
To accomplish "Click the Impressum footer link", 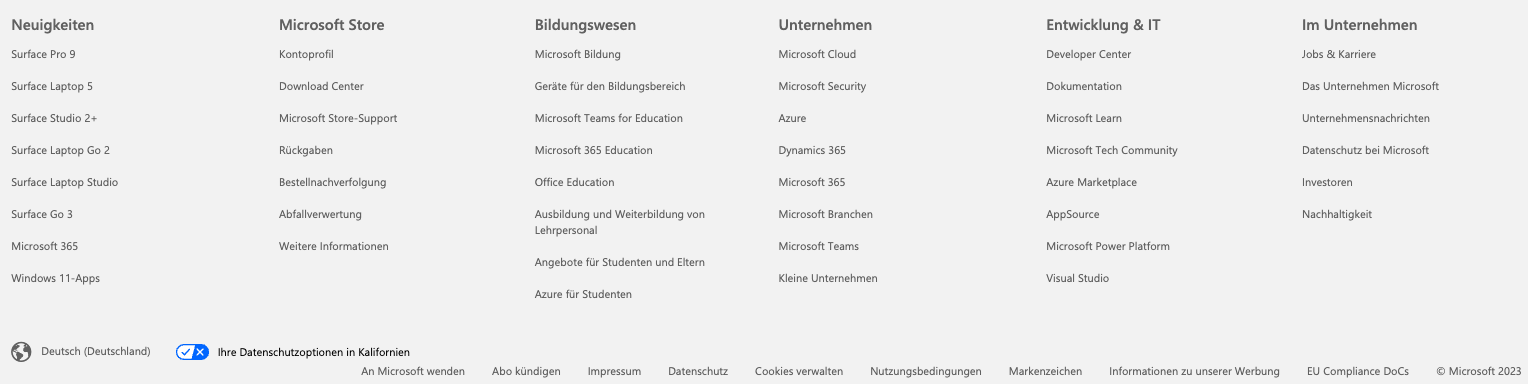I will (x=614, y=371).
